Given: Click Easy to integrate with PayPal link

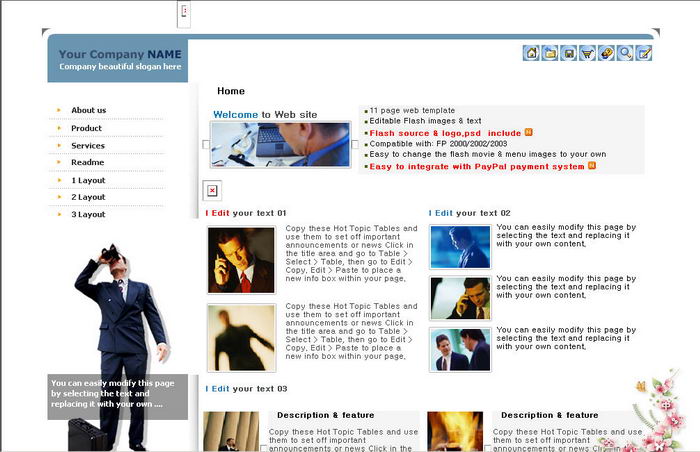Looking at the screenshot, I should 476,167.
